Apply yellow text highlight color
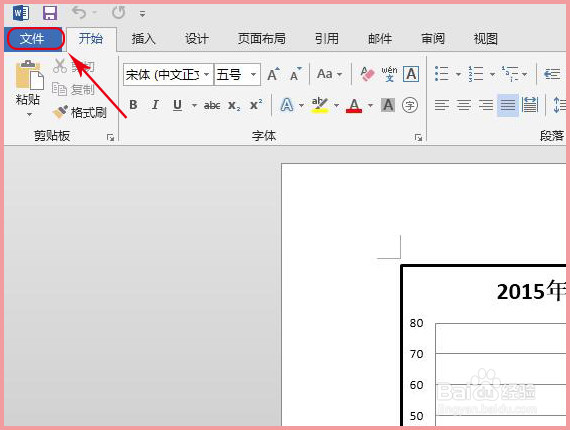570x430 pixels. coord(320,105)
